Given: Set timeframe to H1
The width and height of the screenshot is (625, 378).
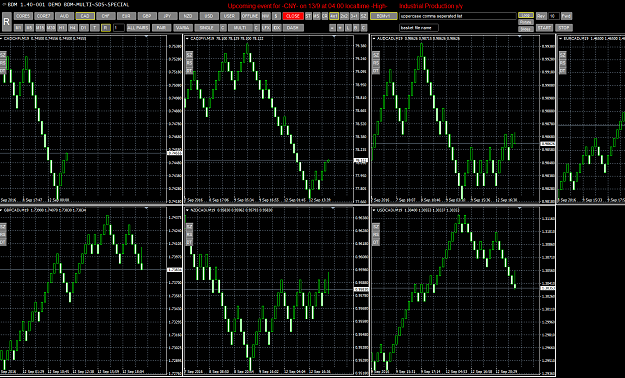Looking at the screenshot, I should [x=62, y=28].
